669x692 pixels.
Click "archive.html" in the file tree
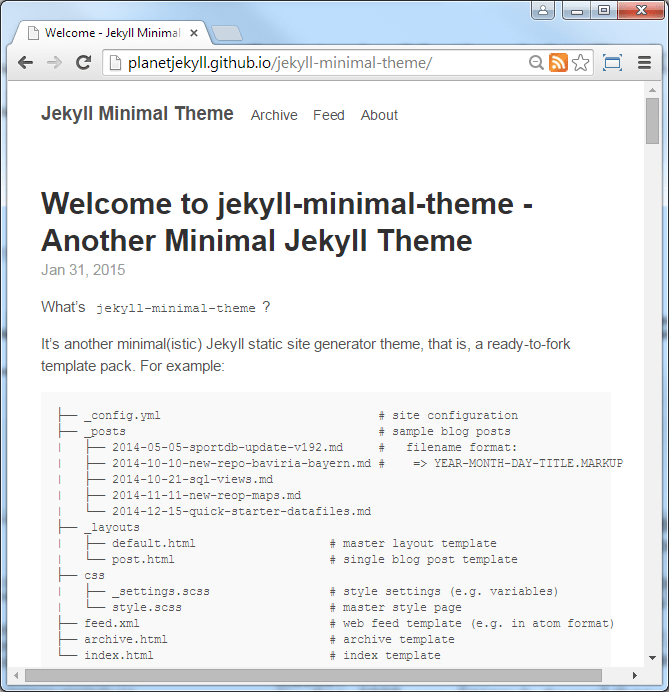126,639
